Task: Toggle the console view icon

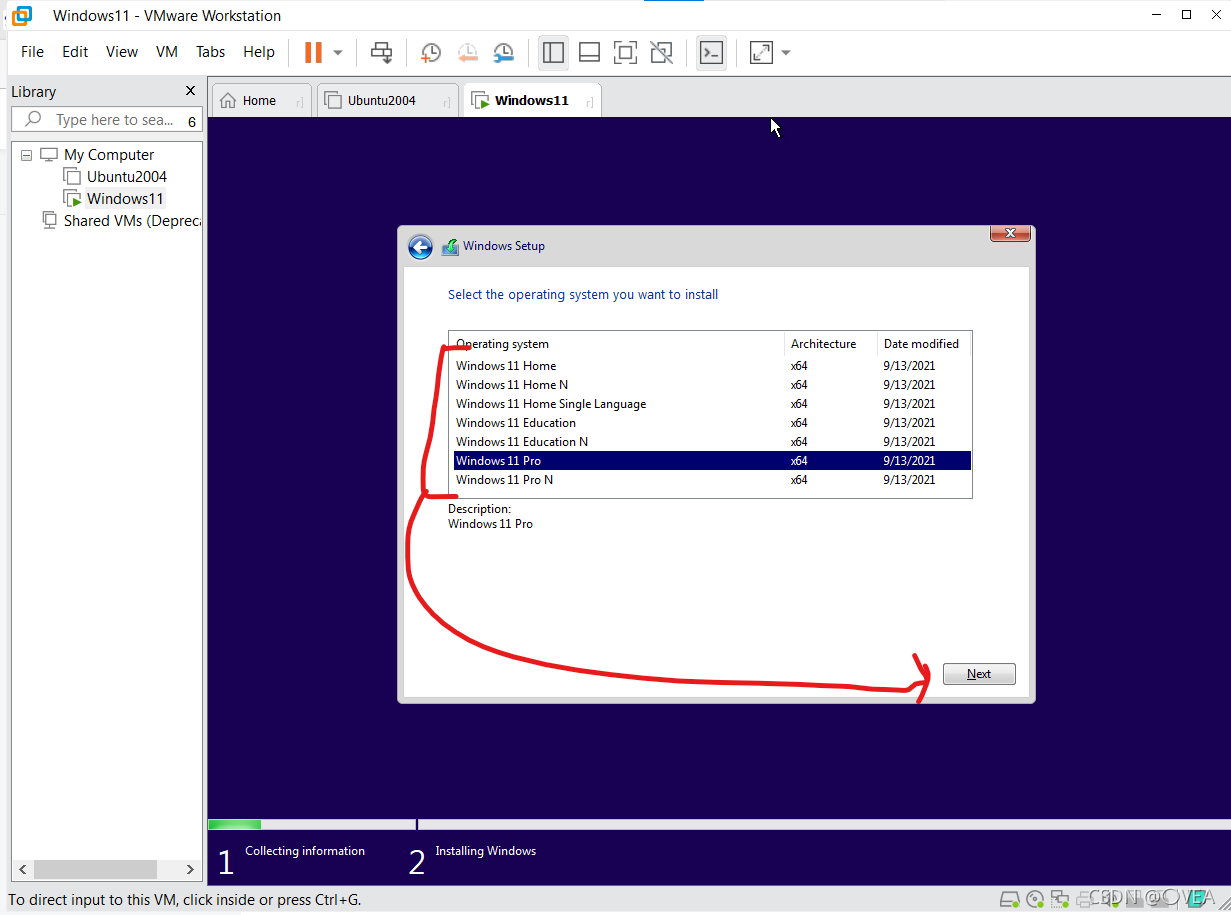Action: pos(711,52)
